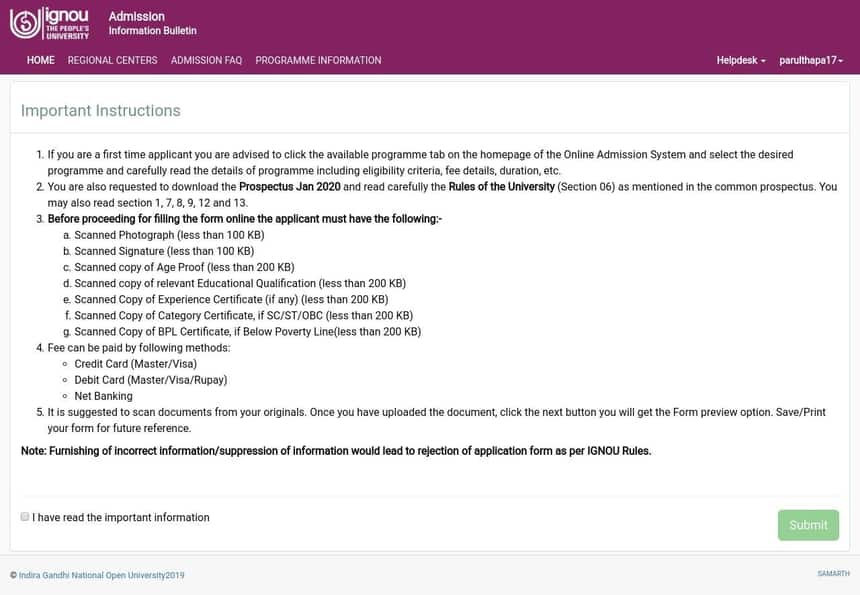Open the REGIONAL CENTERS page
This screenshot has height=595, width=860.
tap(112, 61)
